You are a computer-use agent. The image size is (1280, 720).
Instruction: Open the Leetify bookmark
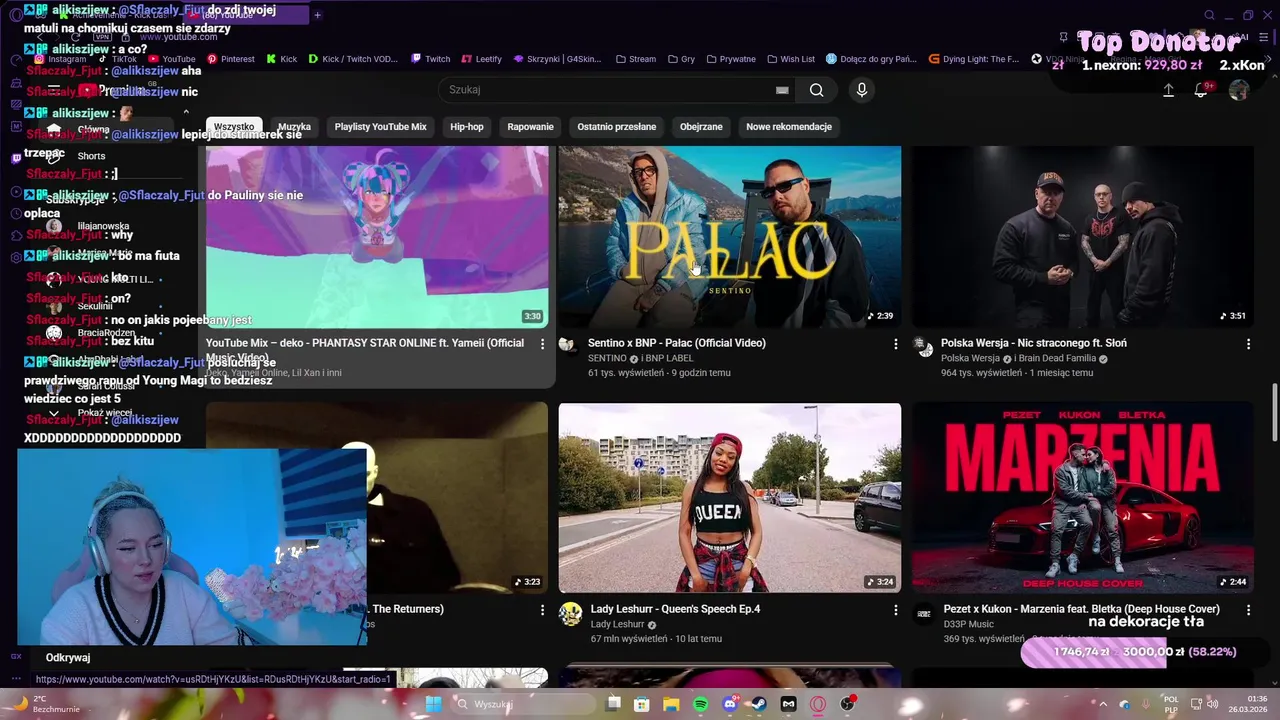pos(481,59)
